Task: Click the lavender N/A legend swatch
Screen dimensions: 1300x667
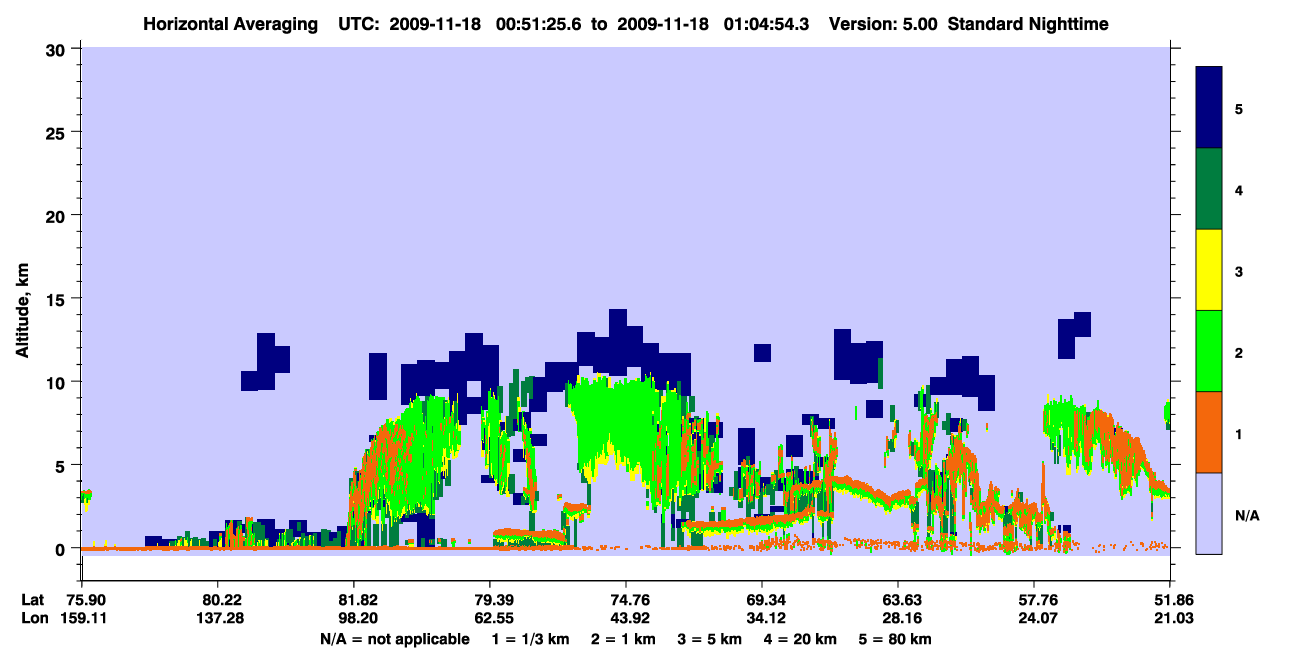Action: tap(1210, 513)
